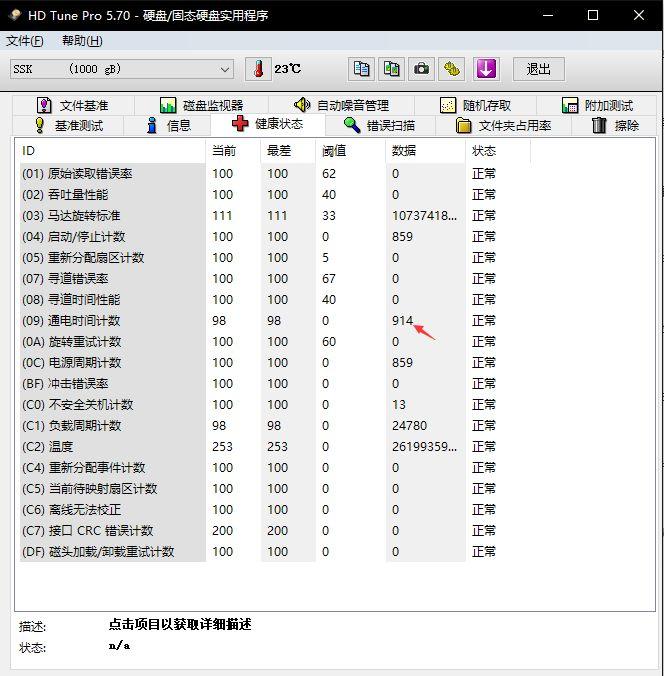
Task: Select the (08) 寻道时间性能 row
Action: tap(275, 300)
